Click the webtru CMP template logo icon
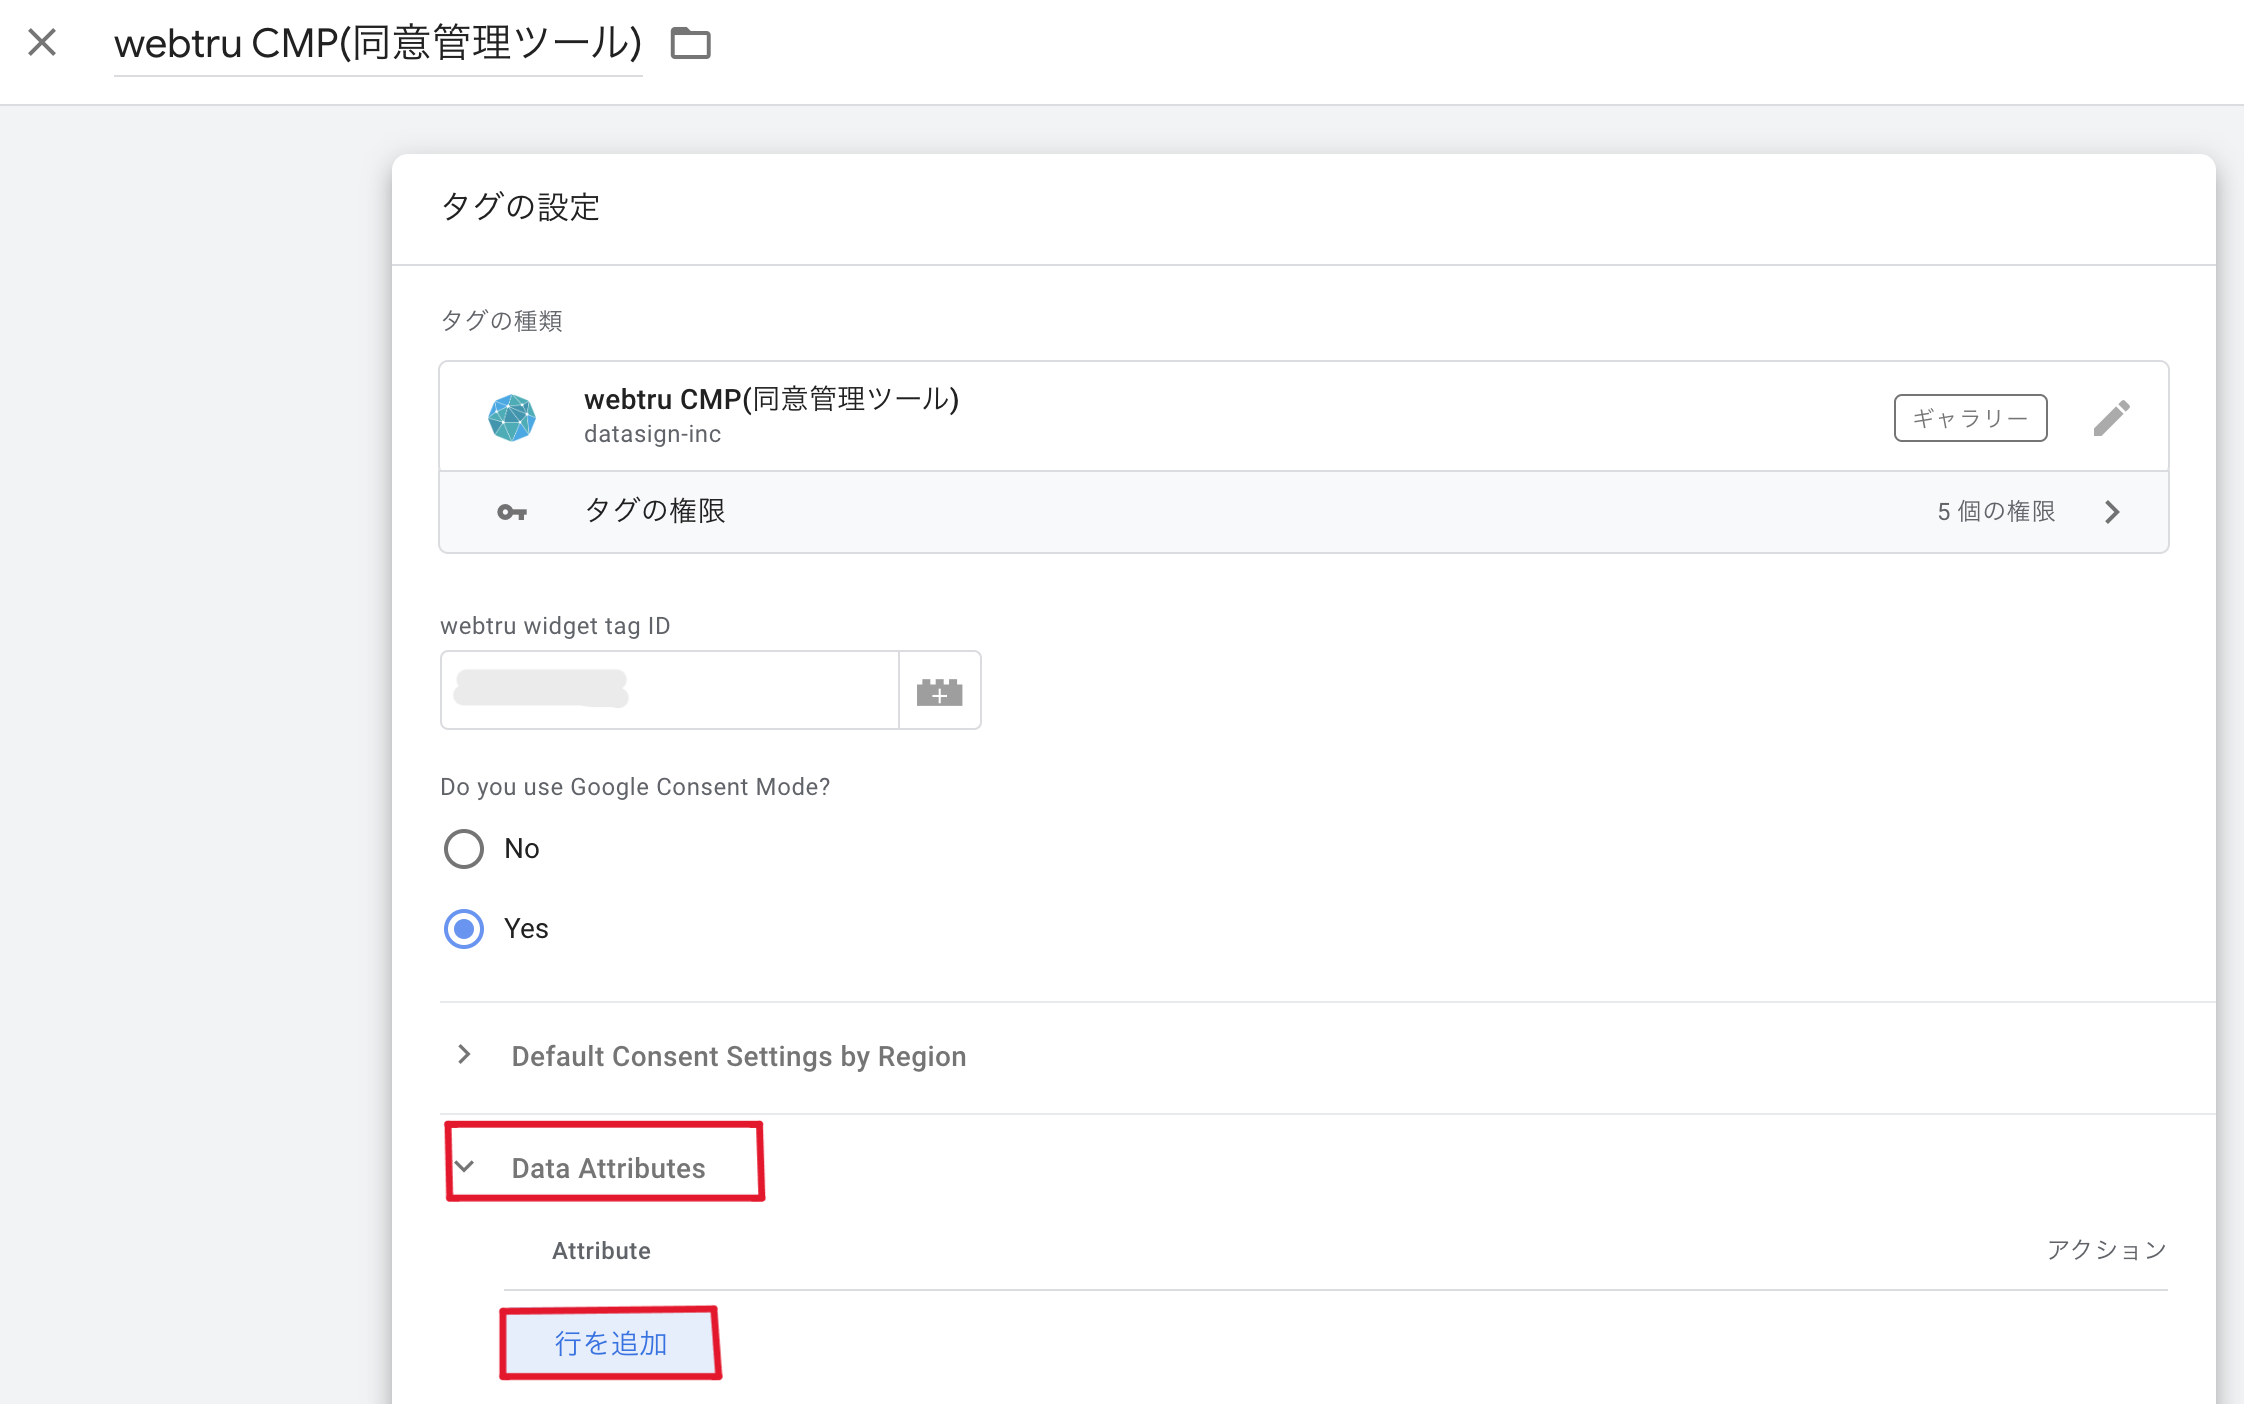Screen dimensions: 2244x1404 click(x=512, y=417)
